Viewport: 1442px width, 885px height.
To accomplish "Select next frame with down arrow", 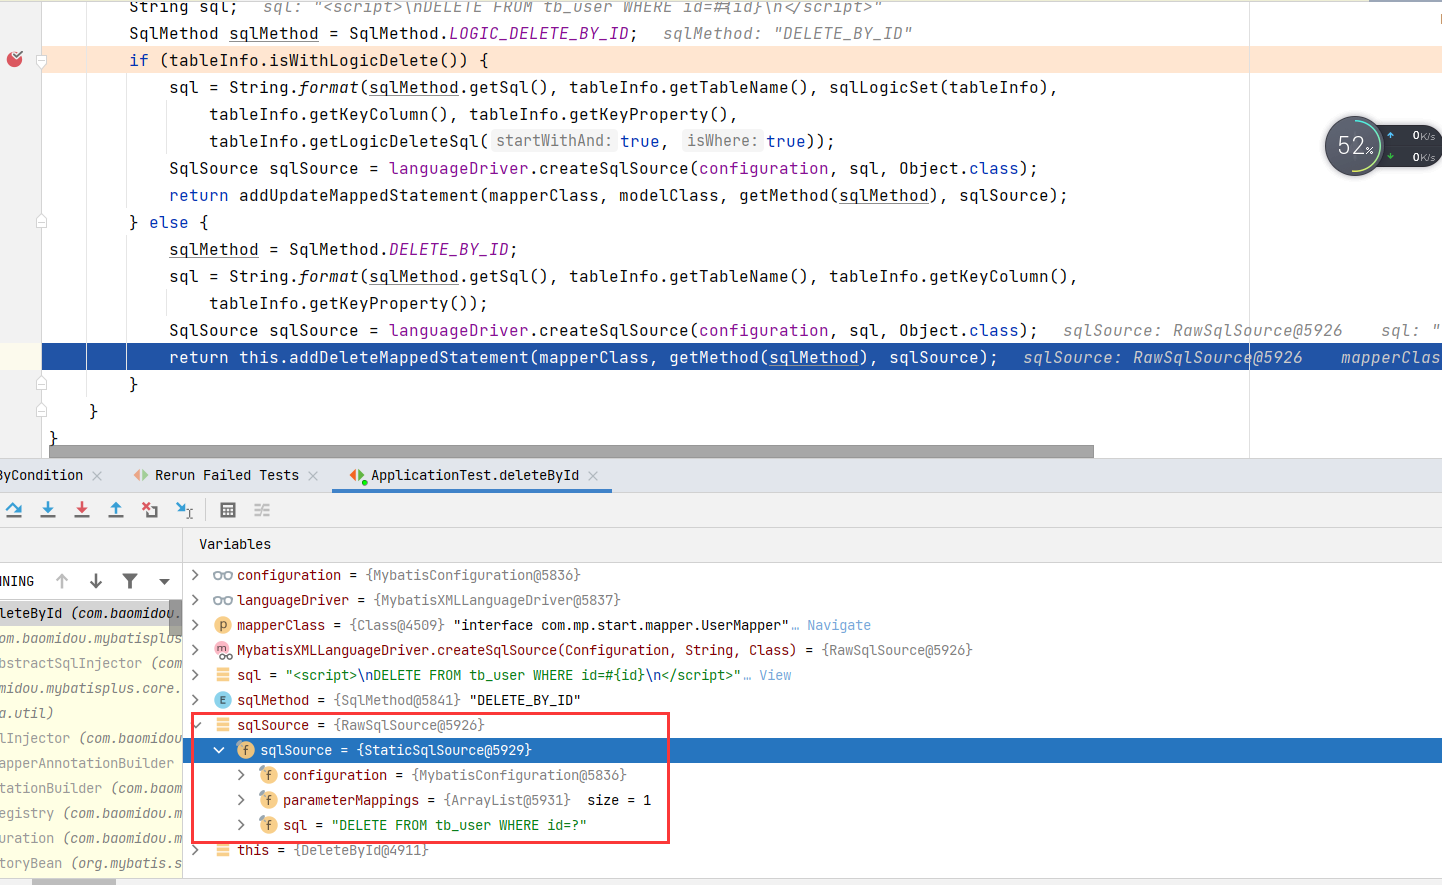I will [96, 581].
